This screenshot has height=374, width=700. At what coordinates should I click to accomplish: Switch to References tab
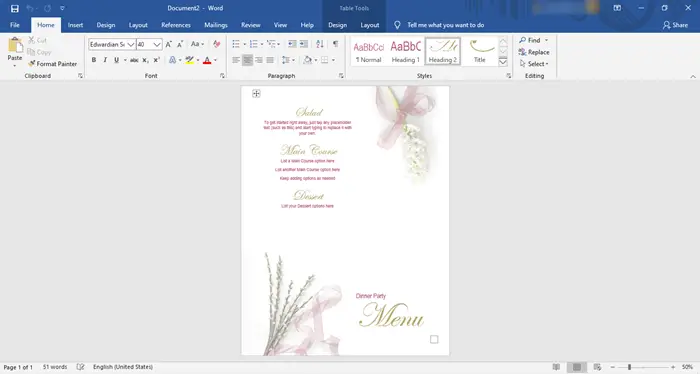pos(176,25)
